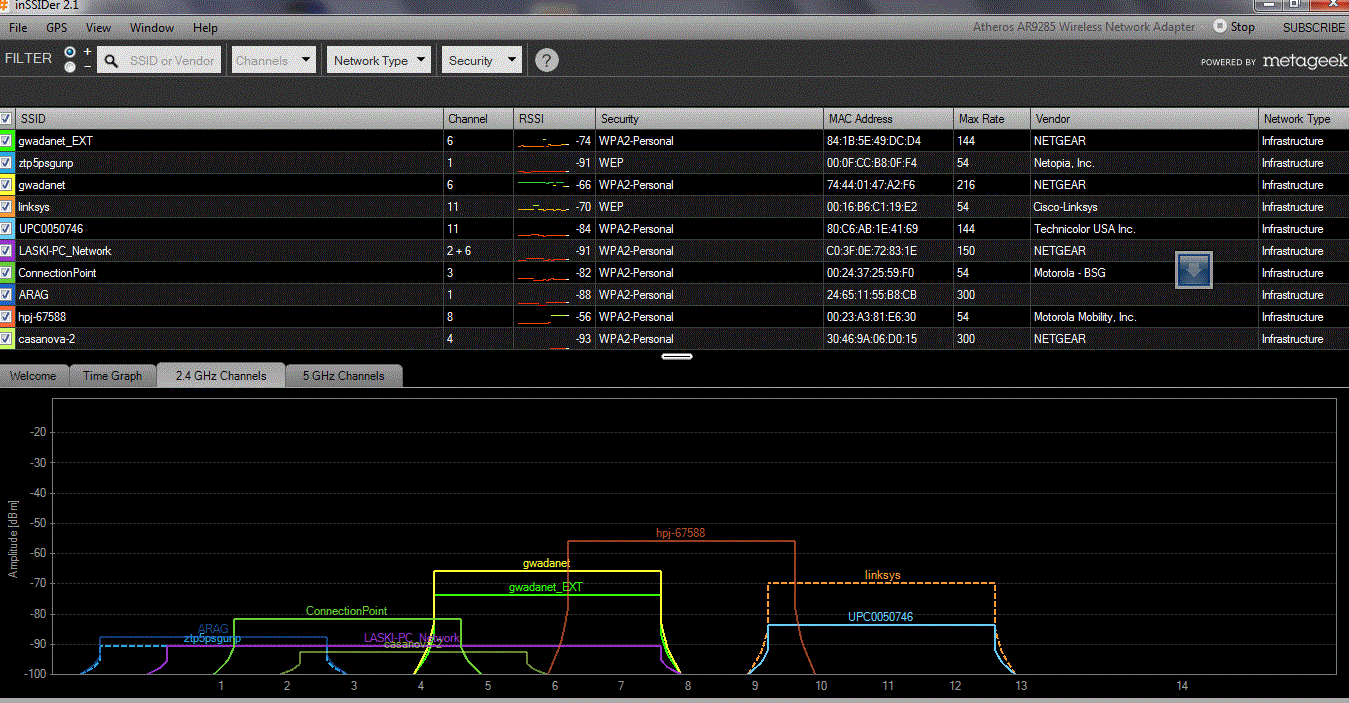Switch to the Time Graph tab
1349x703 pixels.
(x=112, y=376)
